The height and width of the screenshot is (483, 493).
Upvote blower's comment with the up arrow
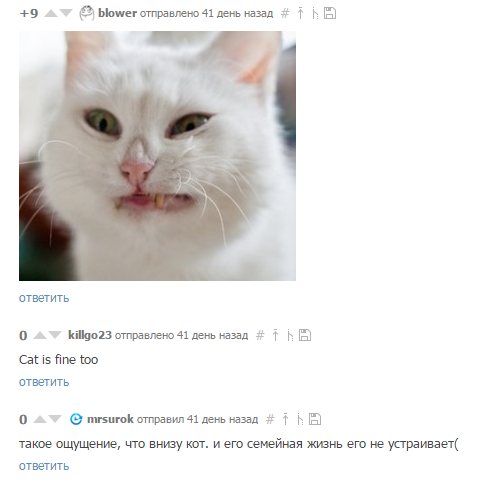point(51,13)
